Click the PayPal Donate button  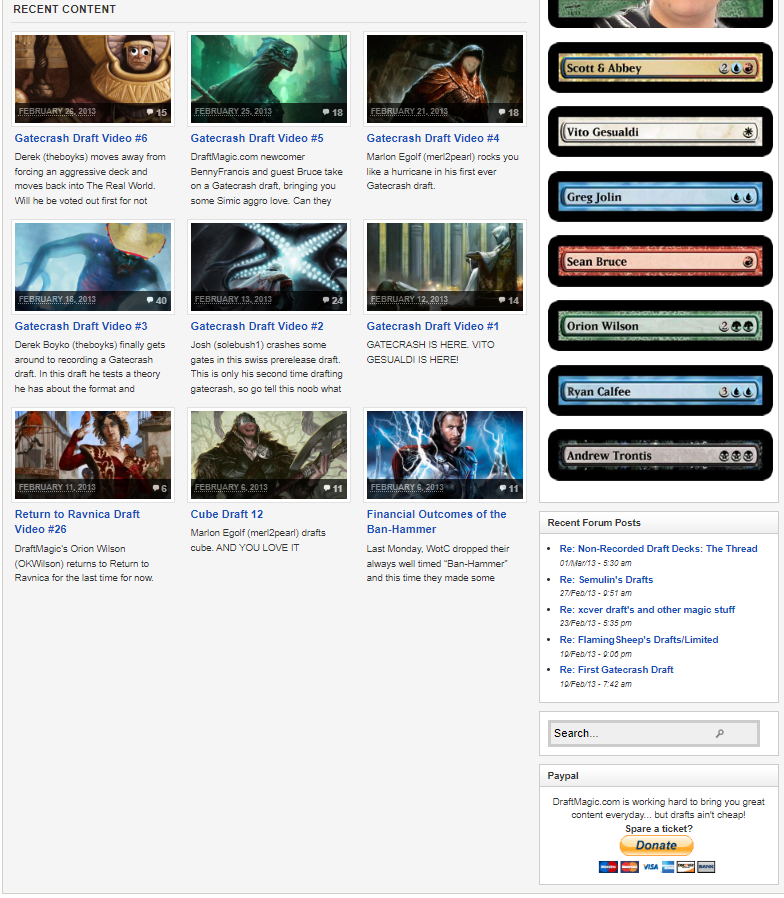pos(656,845)
